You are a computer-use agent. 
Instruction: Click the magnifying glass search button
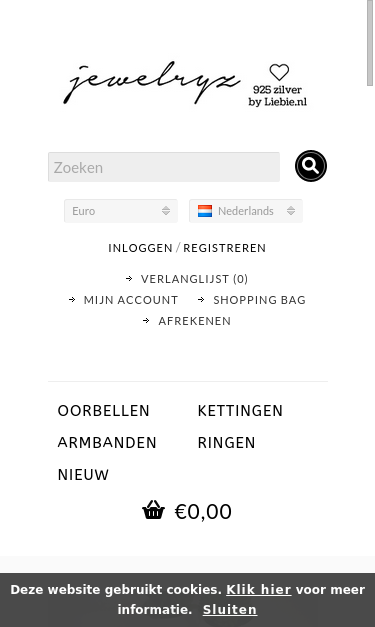(x=311, y=166)
